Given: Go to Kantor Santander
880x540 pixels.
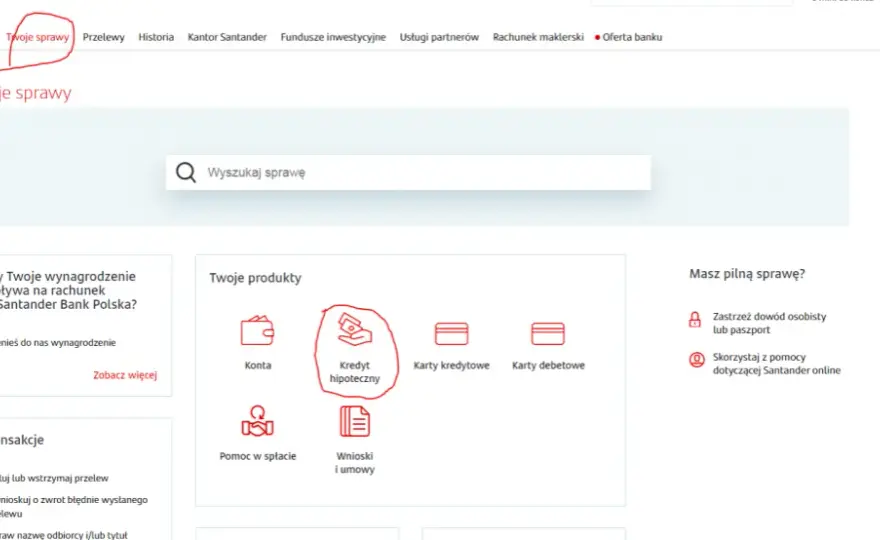Looking at the screenshot, I should coord(227,37).
